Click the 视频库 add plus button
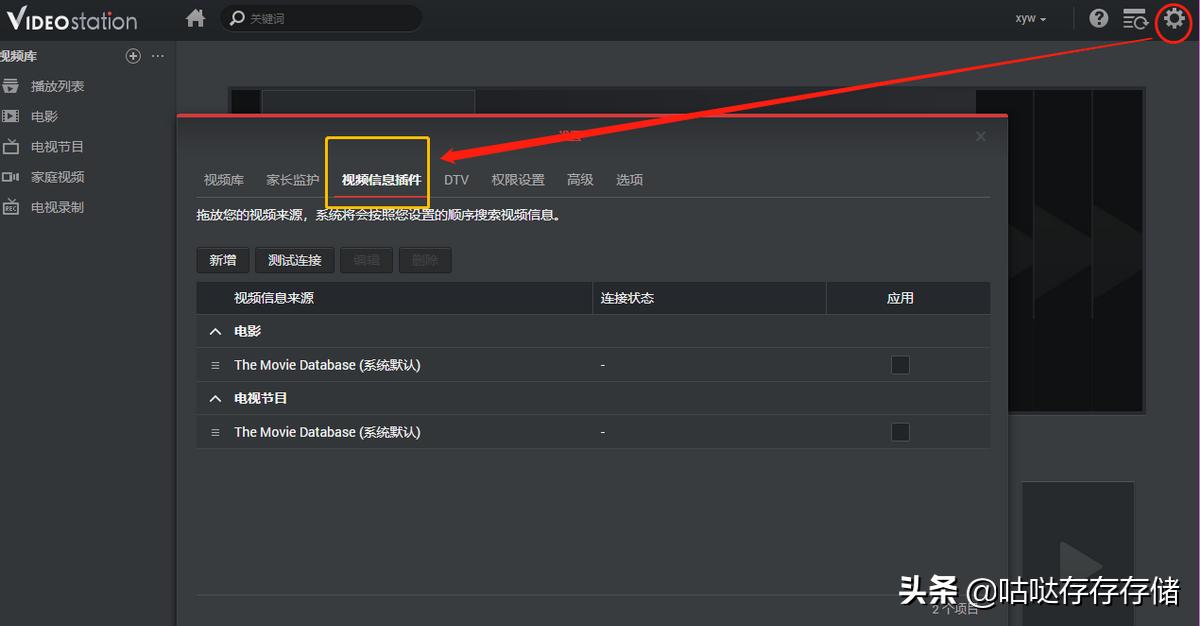This screenshot has width=1200, height=626. point(132,56)
